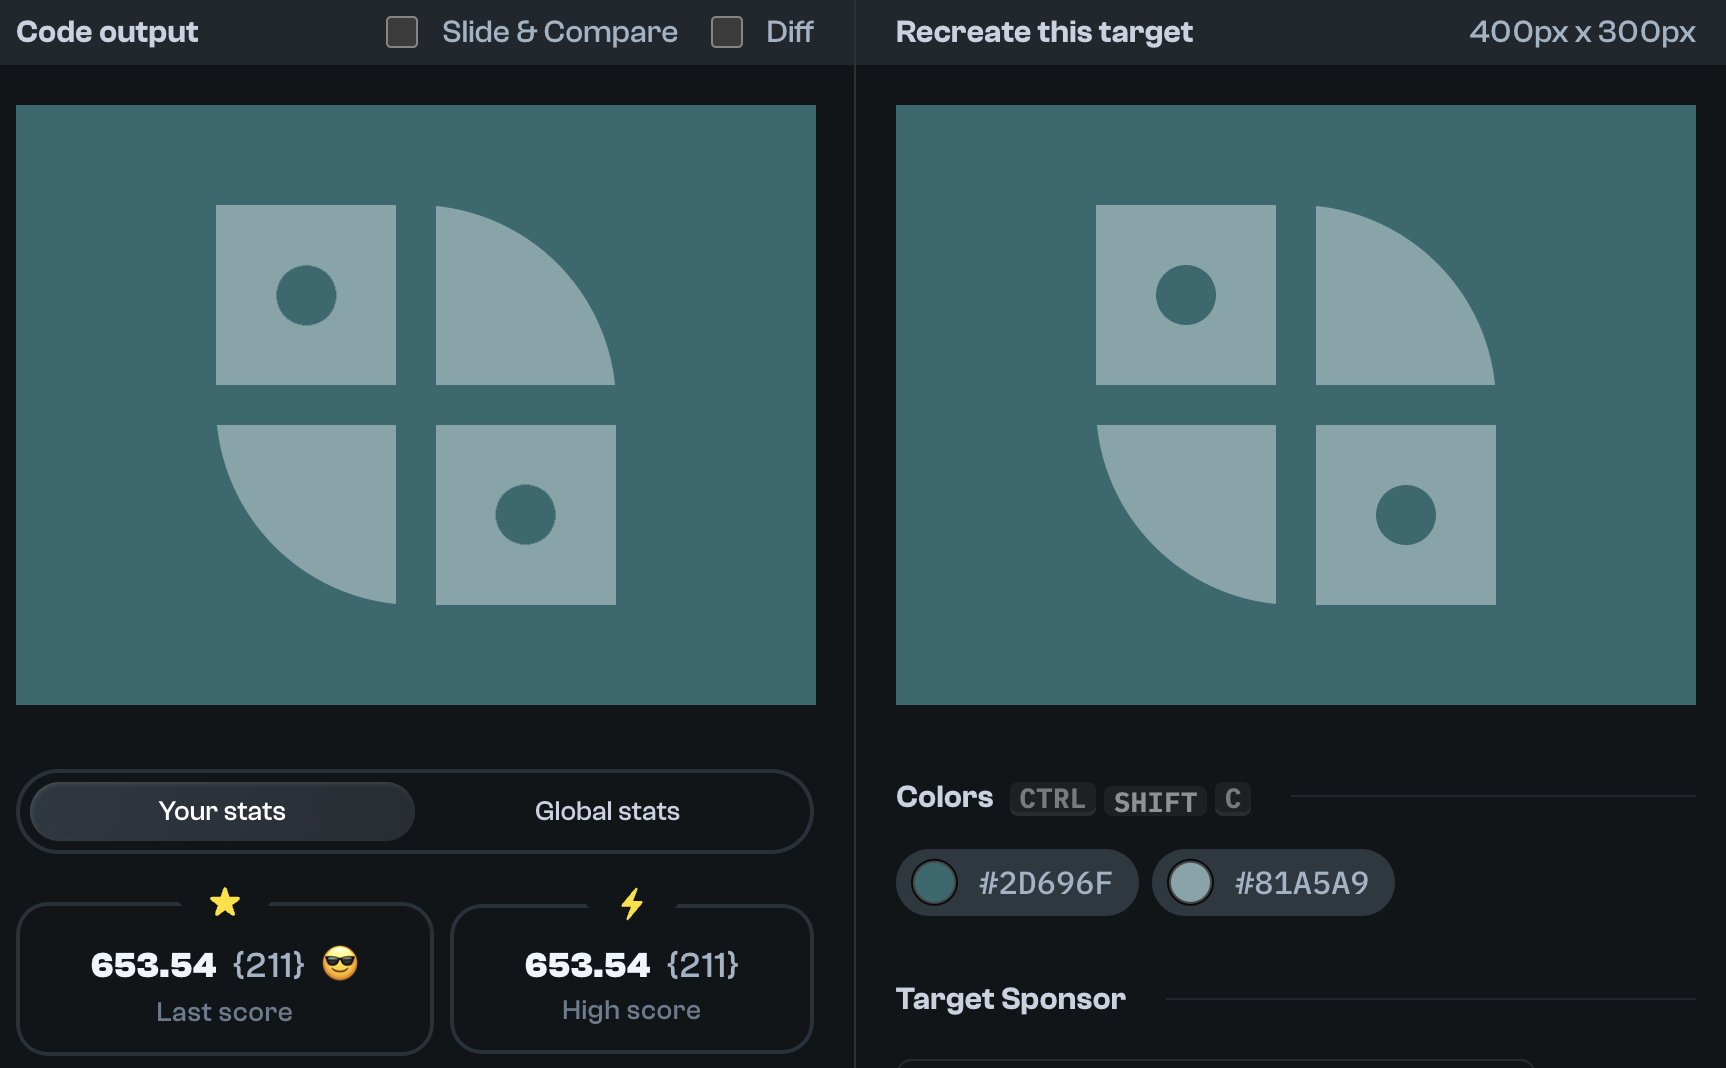Click the Code output heading

click(108, 32)
